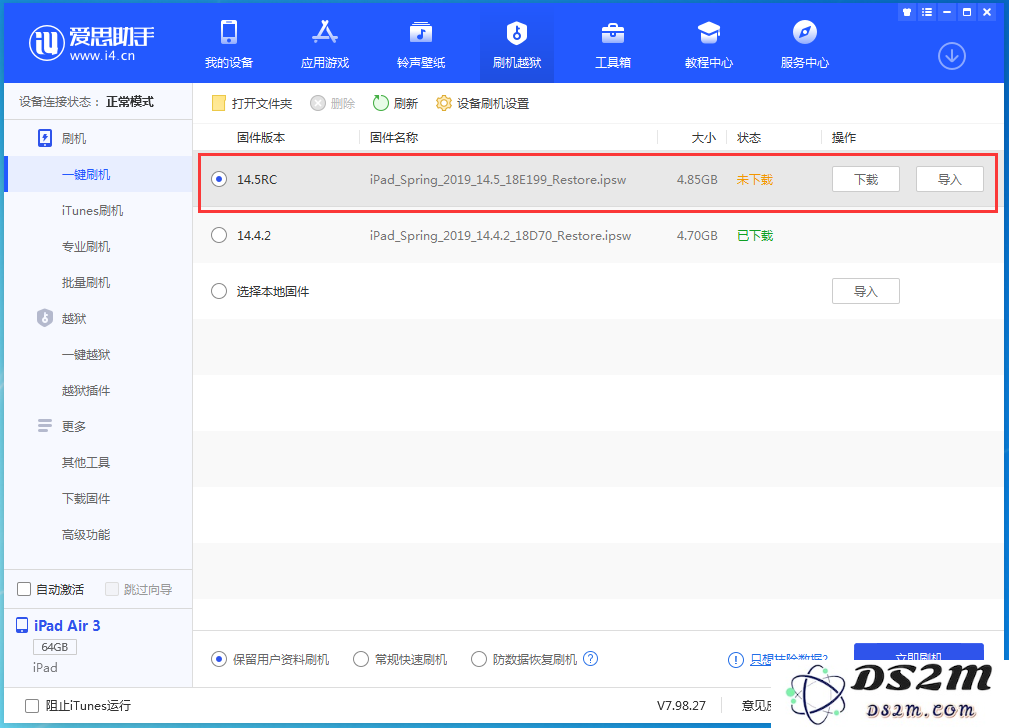Viewport: 1009px width, 728px height.
Task: Open the 教程中心 section
Action: [708, 44]
